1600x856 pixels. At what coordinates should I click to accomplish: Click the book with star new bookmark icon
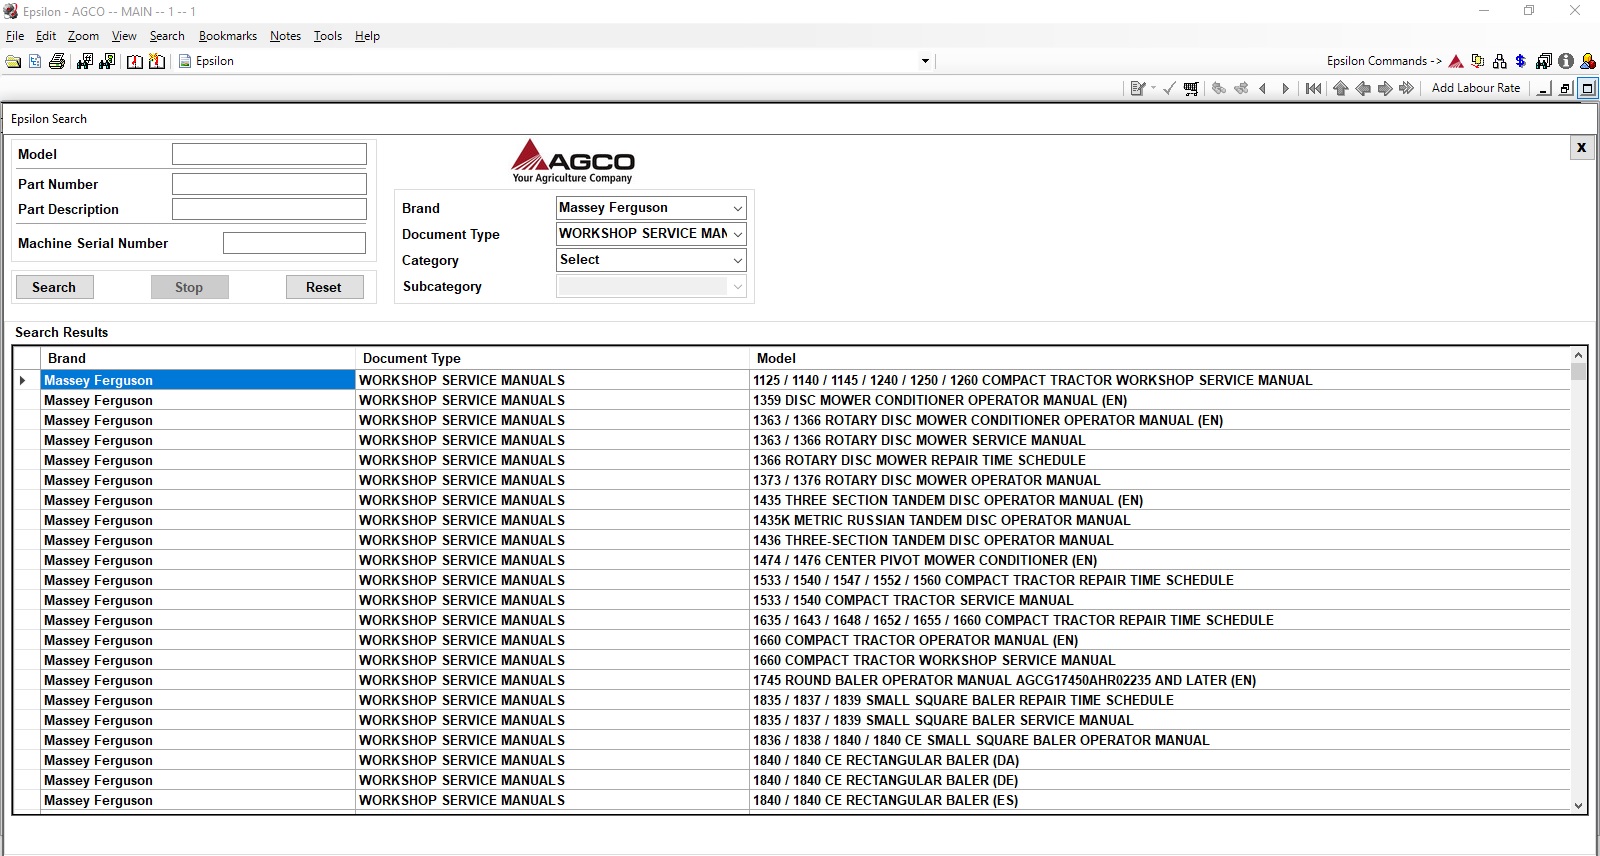(x=157, y=61)
